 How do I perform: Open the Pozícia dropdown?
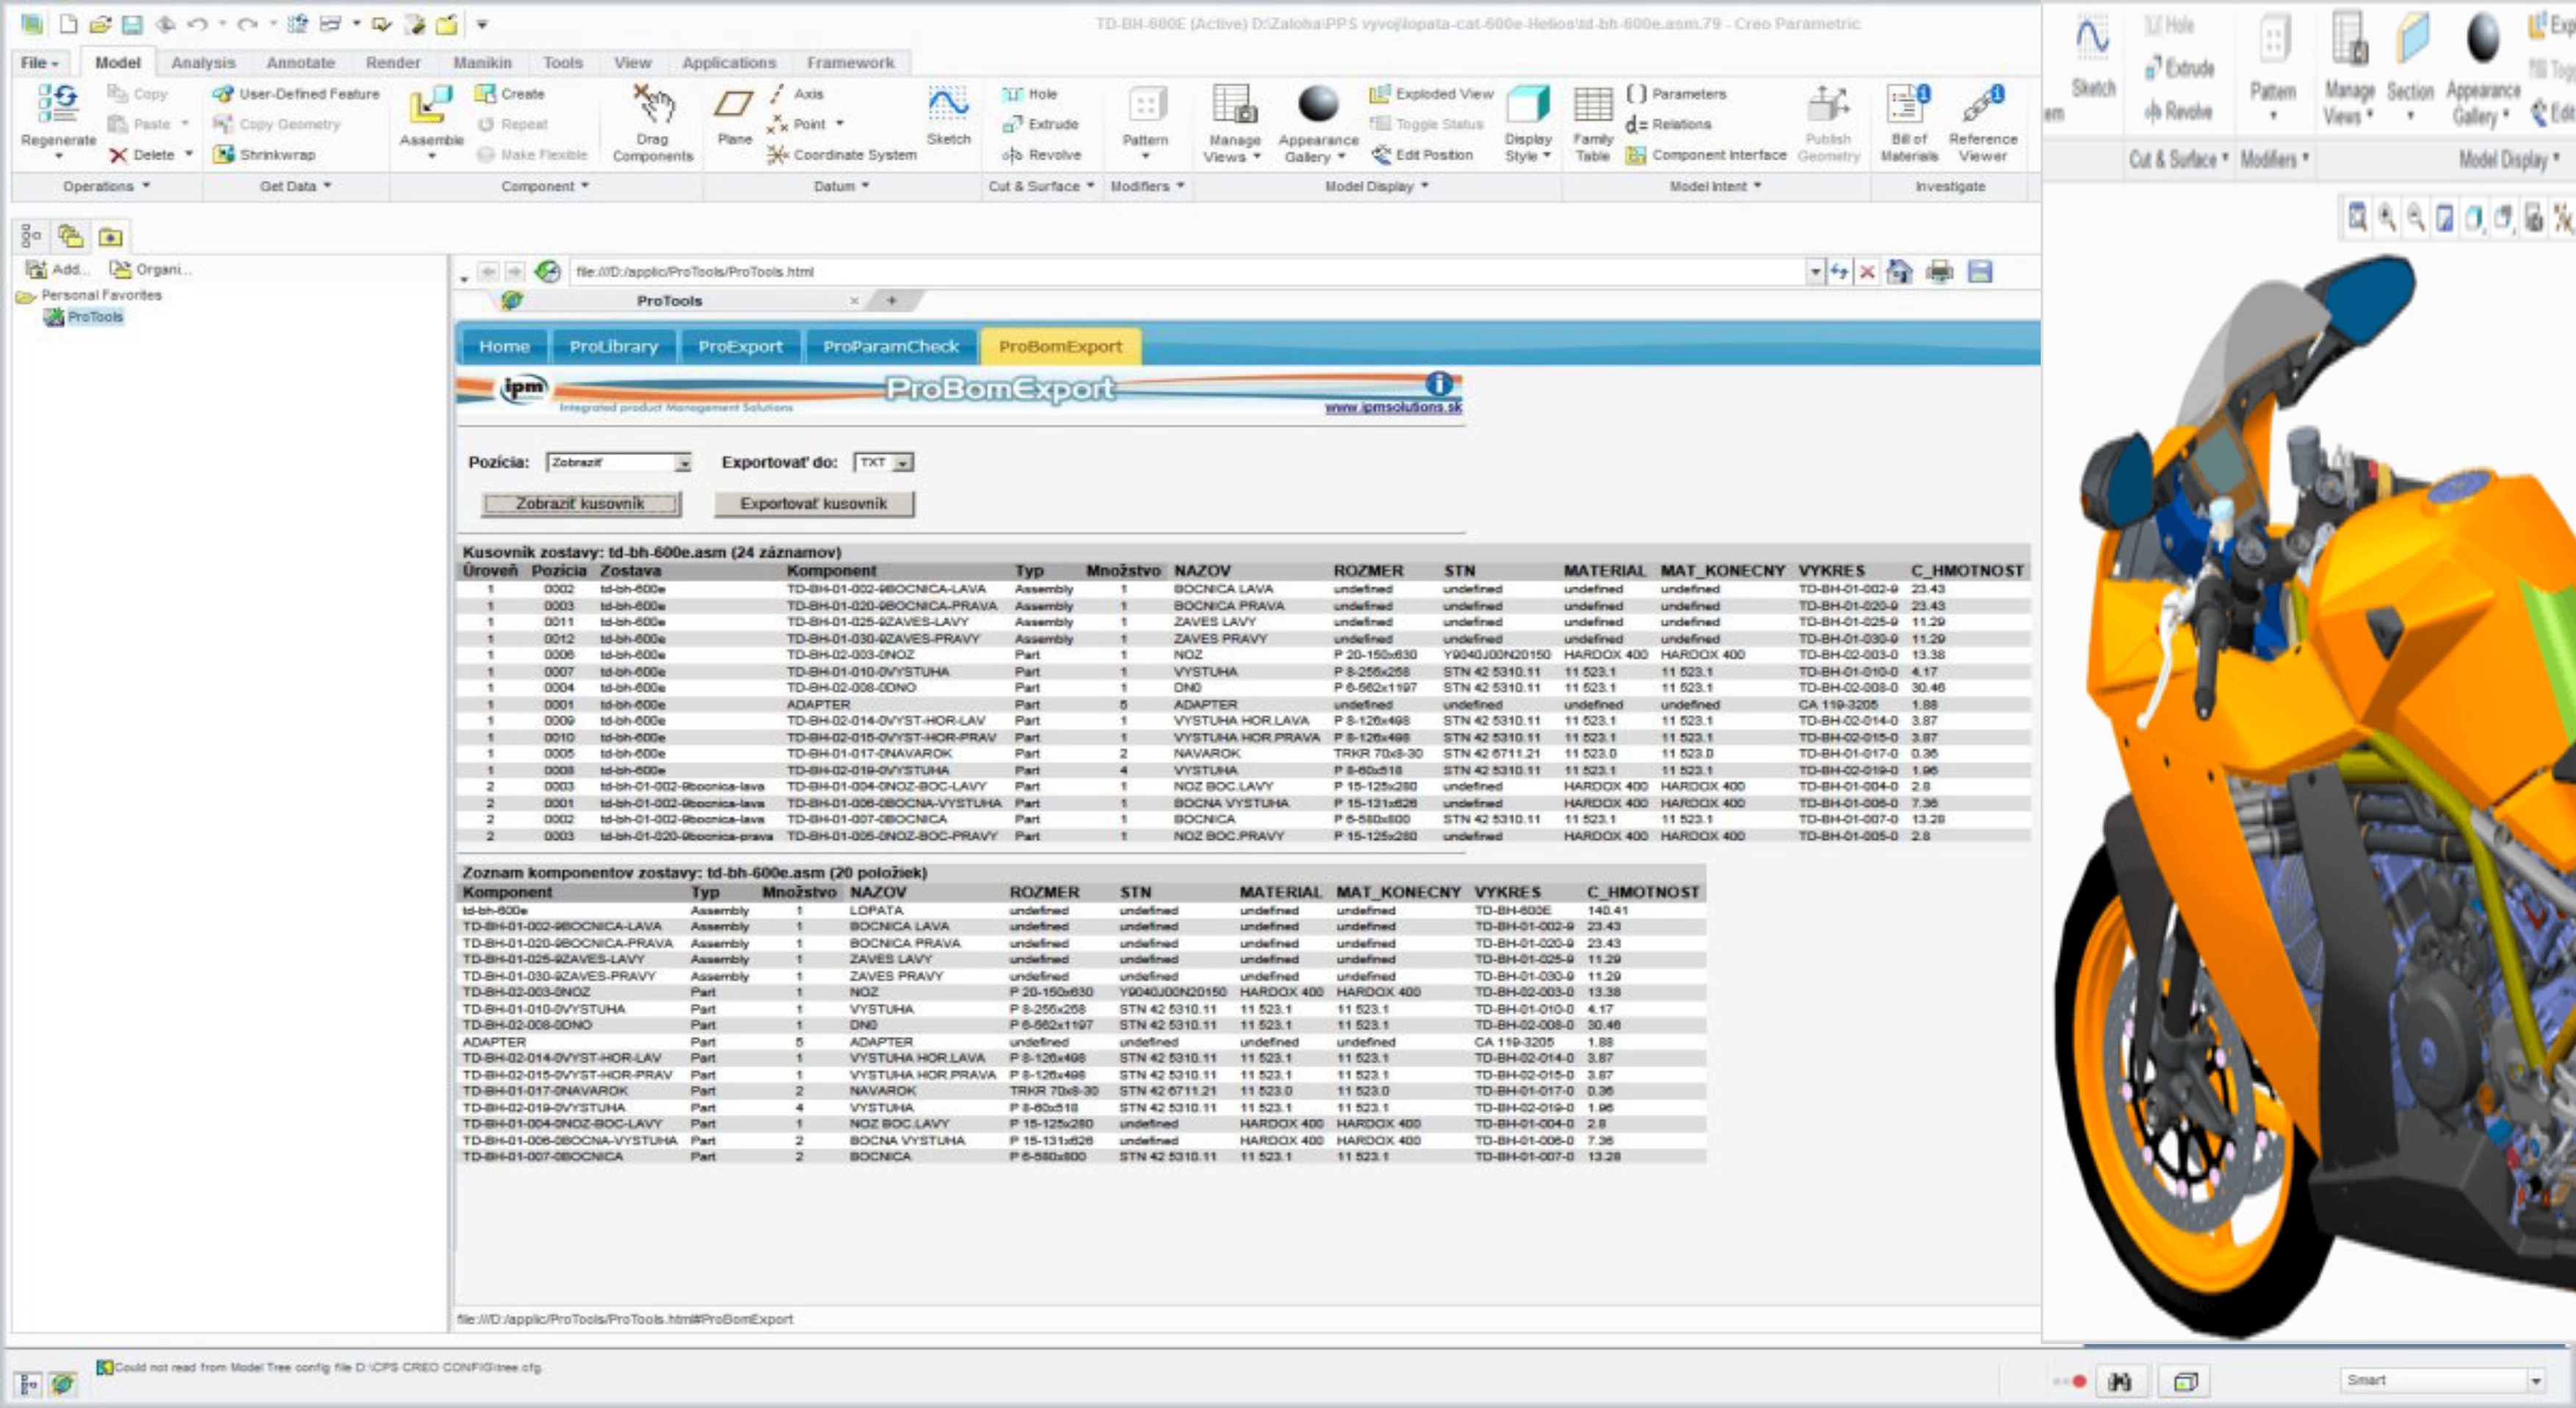pos(619,463)
